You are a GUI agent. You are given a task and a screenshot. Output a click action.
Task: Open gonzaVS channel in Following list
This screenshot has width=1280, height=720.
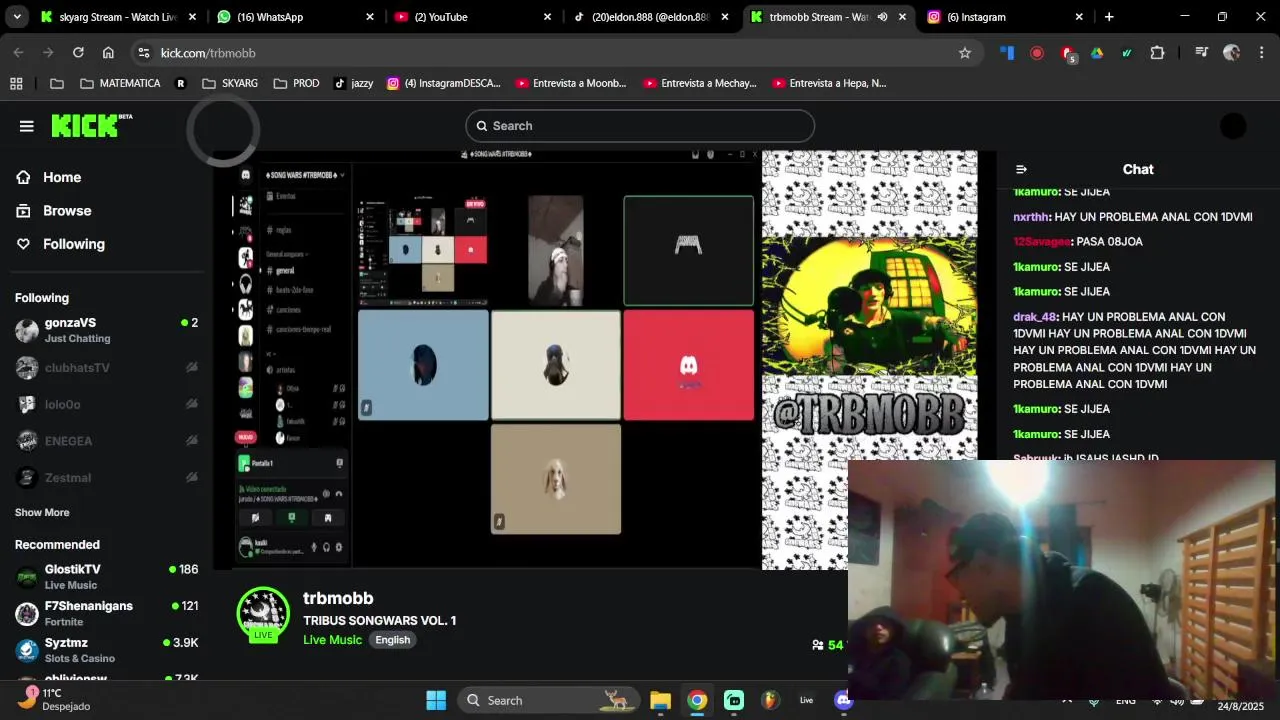click(106, 330)
